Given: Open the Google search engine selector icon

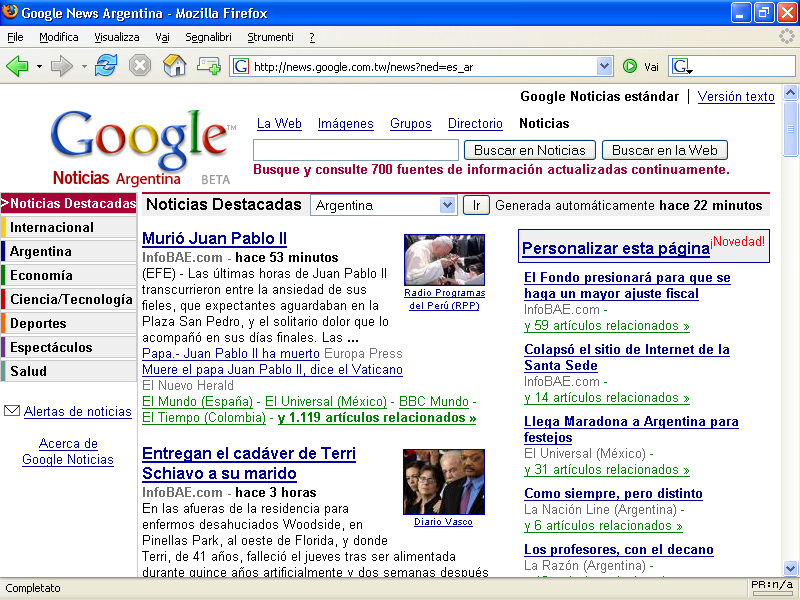Looking at the screenshot, I should click(x=682, y=66).
